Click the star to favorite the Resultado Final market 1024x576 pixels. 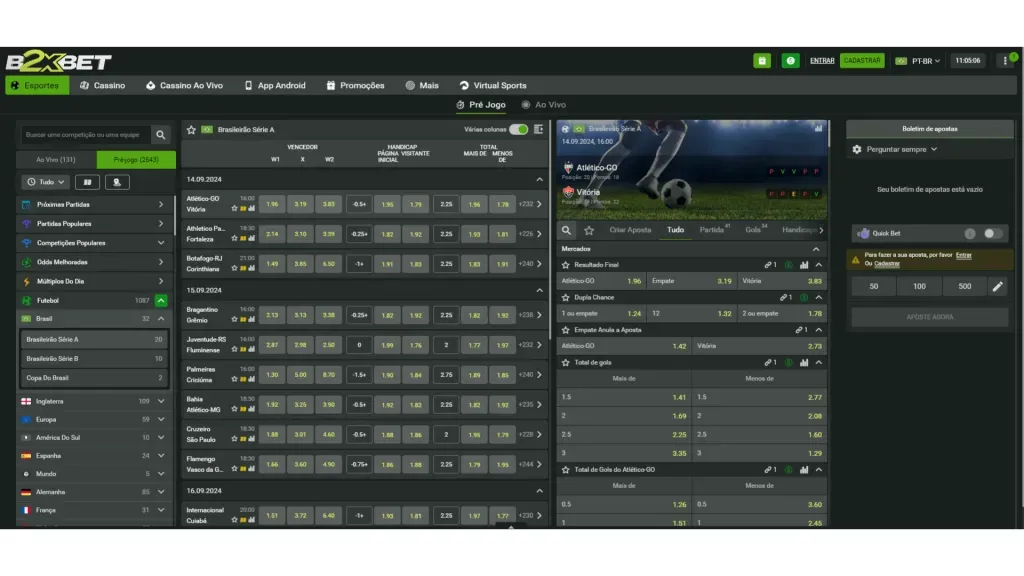[x=564, y=265]
